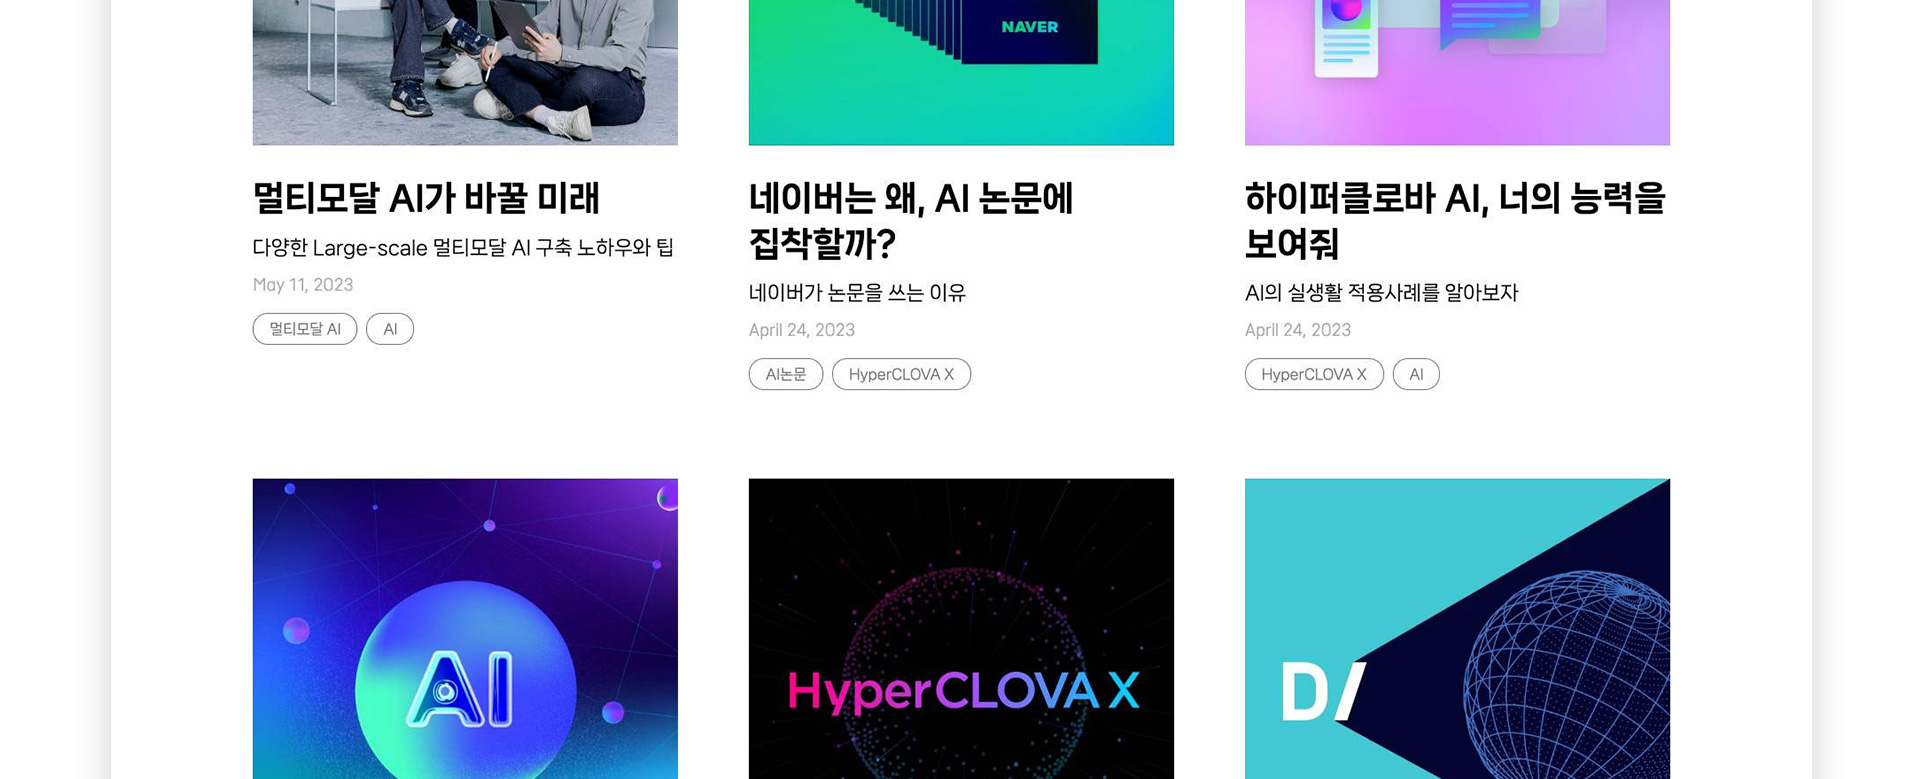Click the purple chat bubbles thumbnail
The image size is (1920, 779).
(x=1457, y=72)
